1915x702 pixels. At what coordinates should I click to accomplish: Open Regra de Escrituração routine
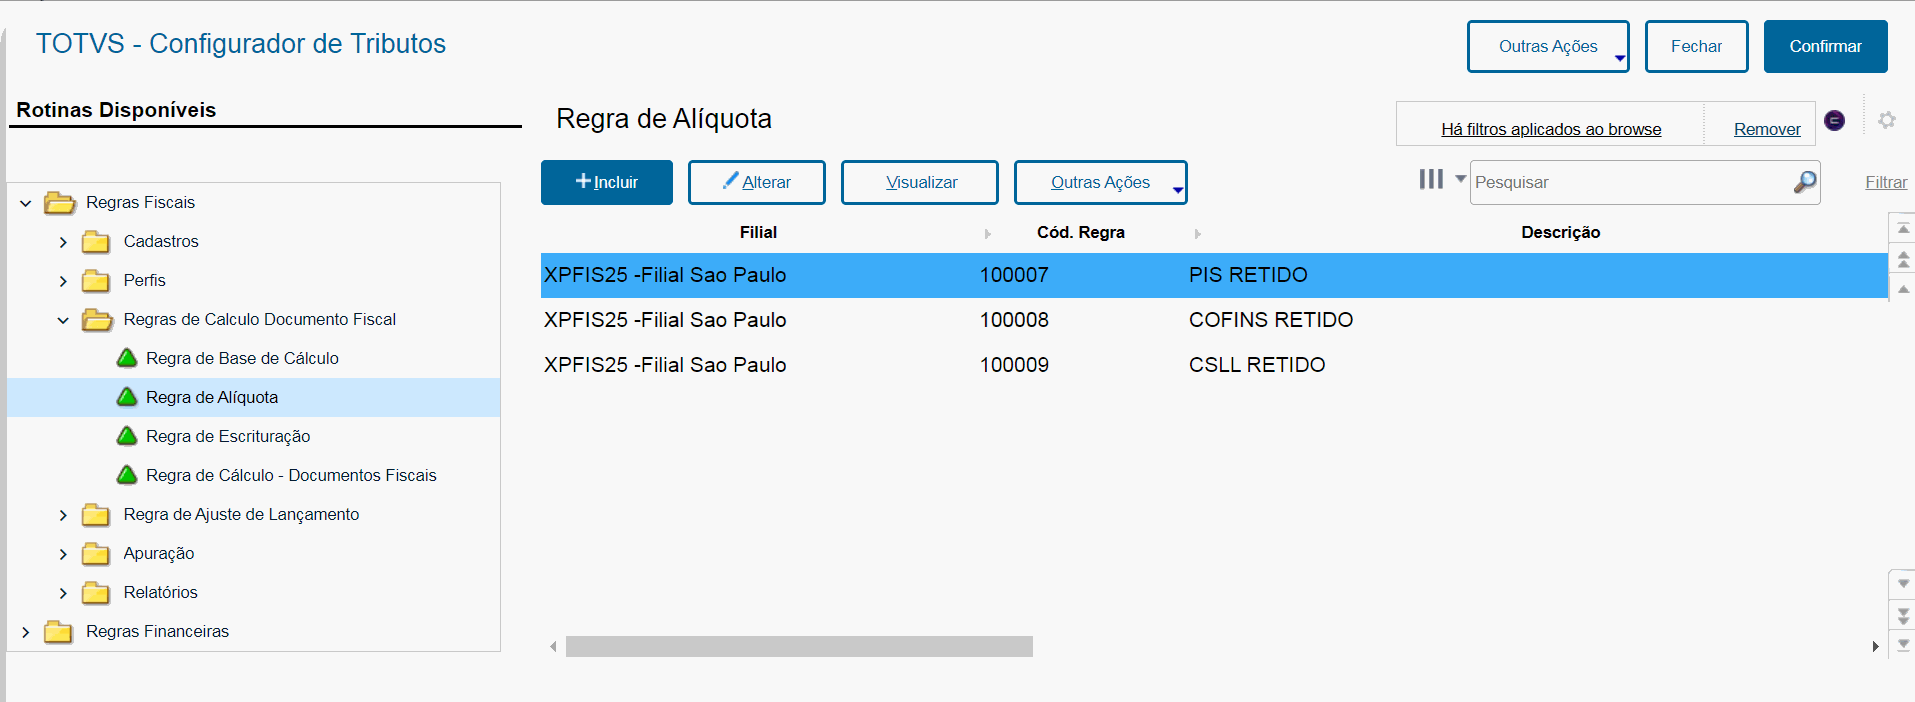[228, 436]
